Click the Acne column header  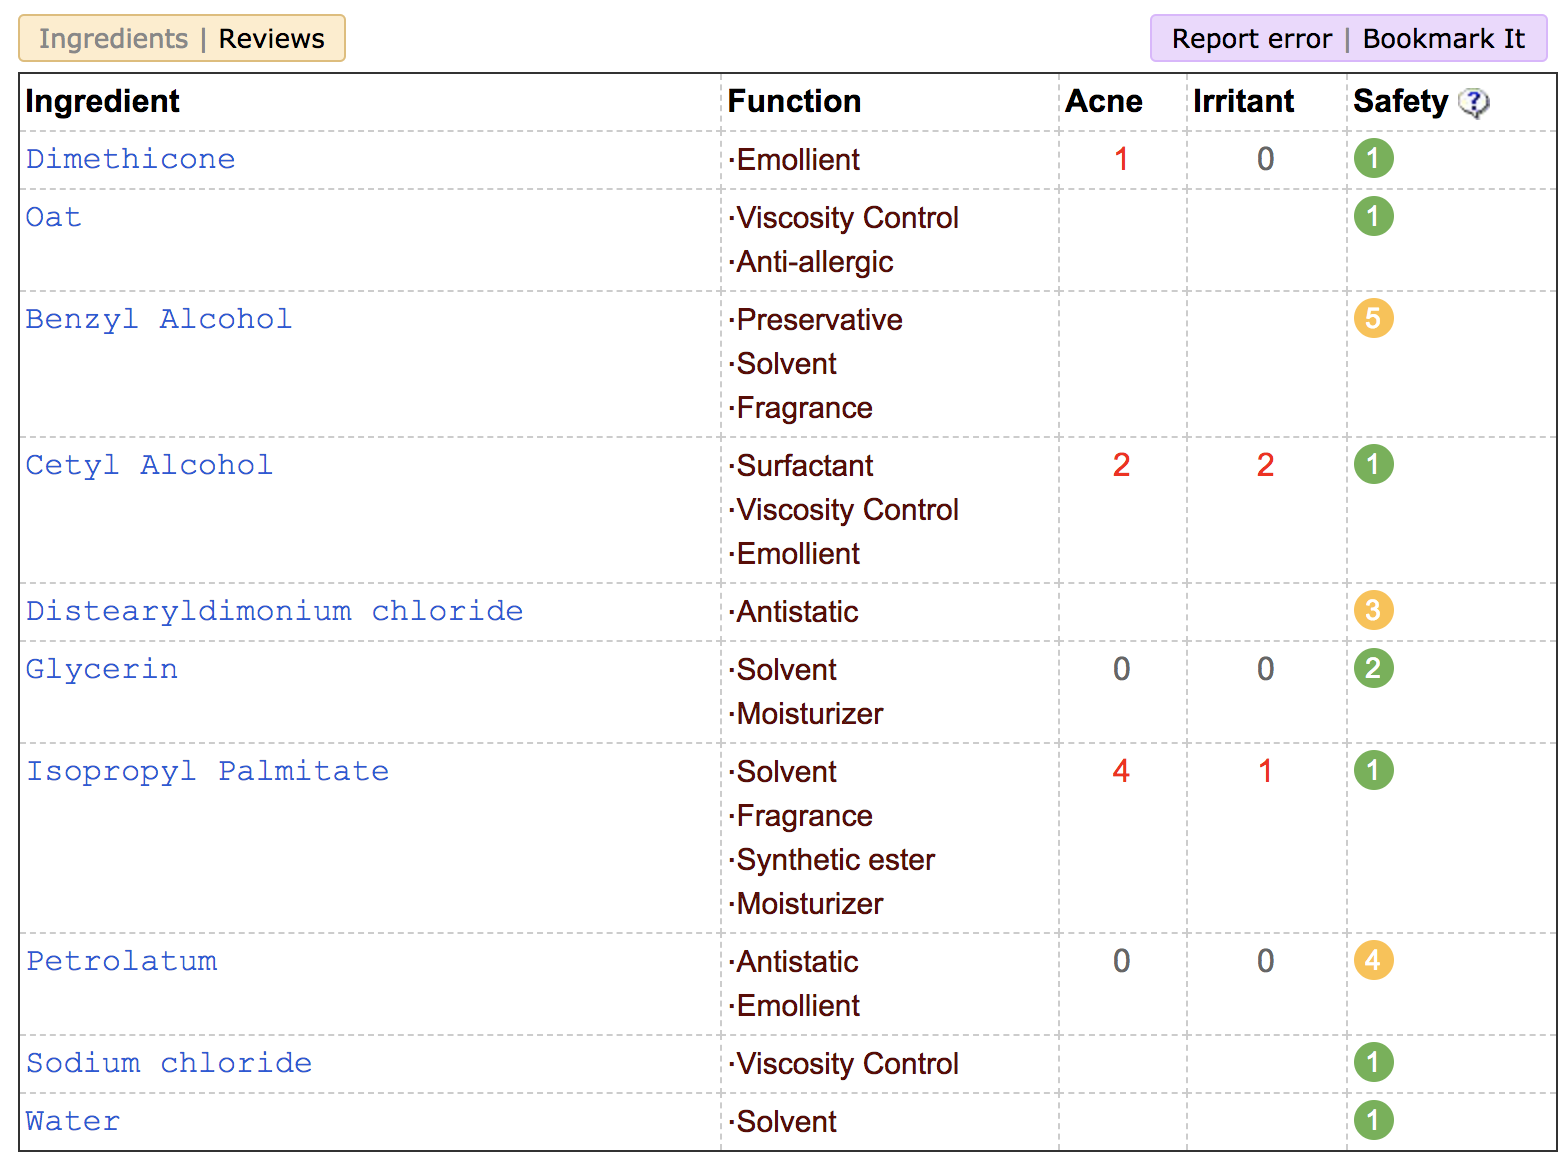point(1104,101)
